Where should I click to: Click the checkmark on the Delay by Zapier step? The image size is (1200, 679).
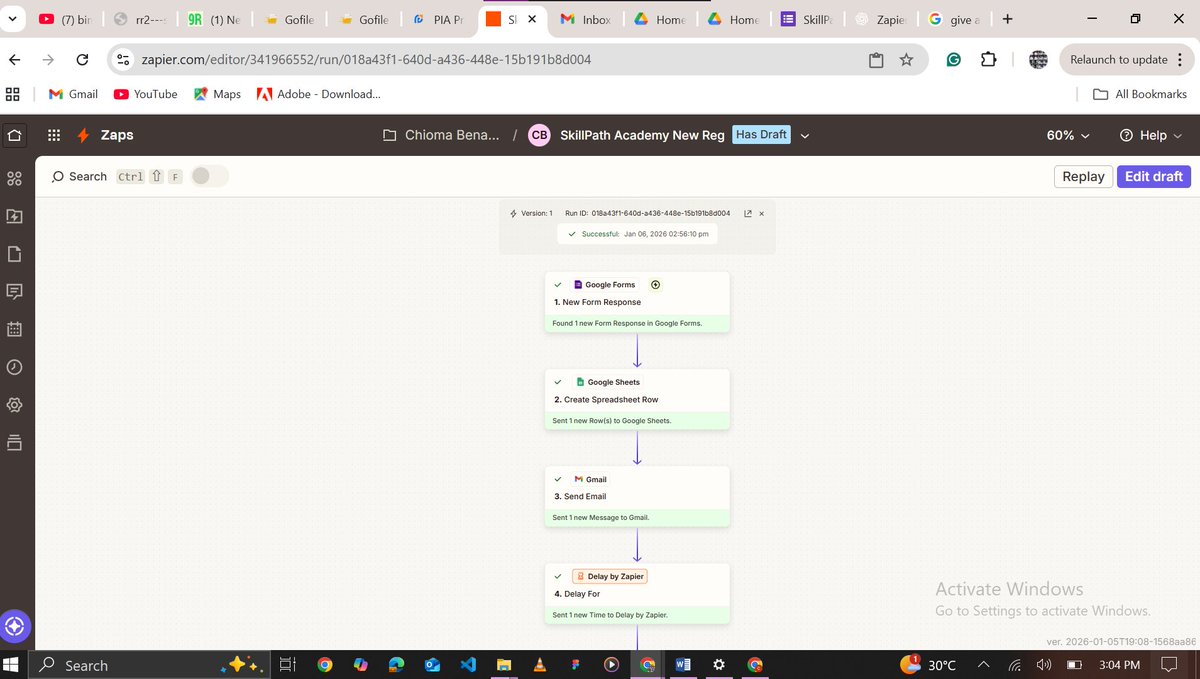point(558,576)
